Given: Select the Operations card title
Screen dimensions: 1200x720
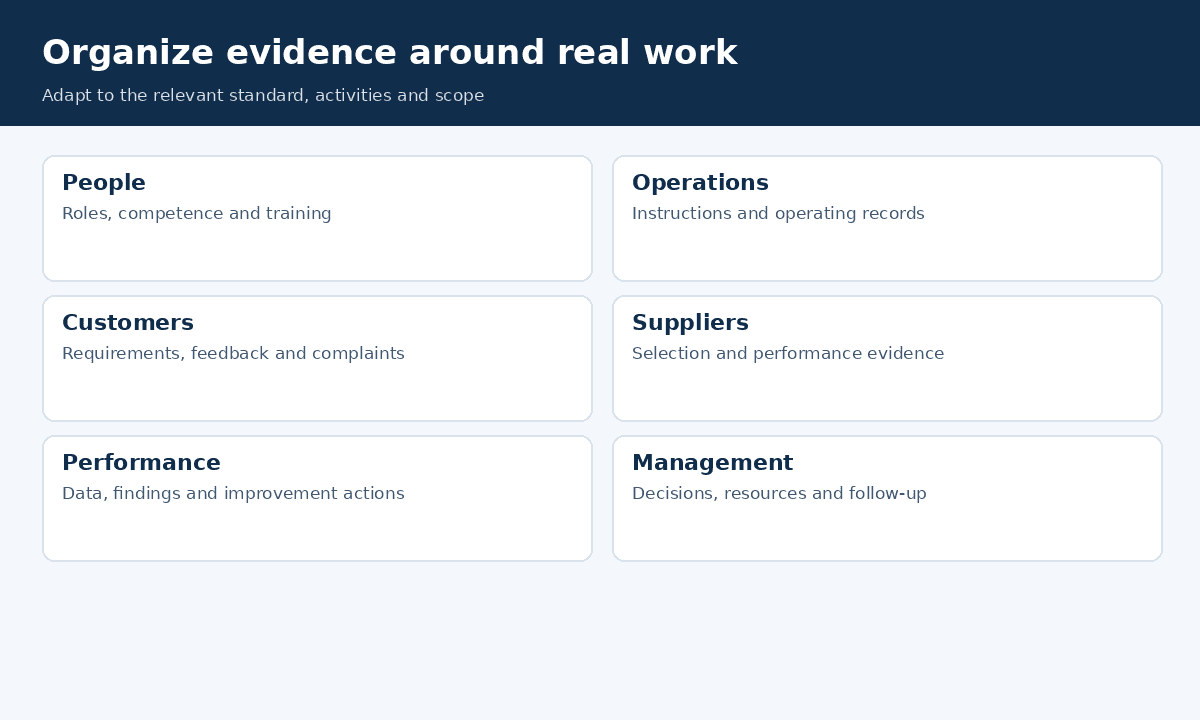Looking at the screenshot, I should 700,183.
